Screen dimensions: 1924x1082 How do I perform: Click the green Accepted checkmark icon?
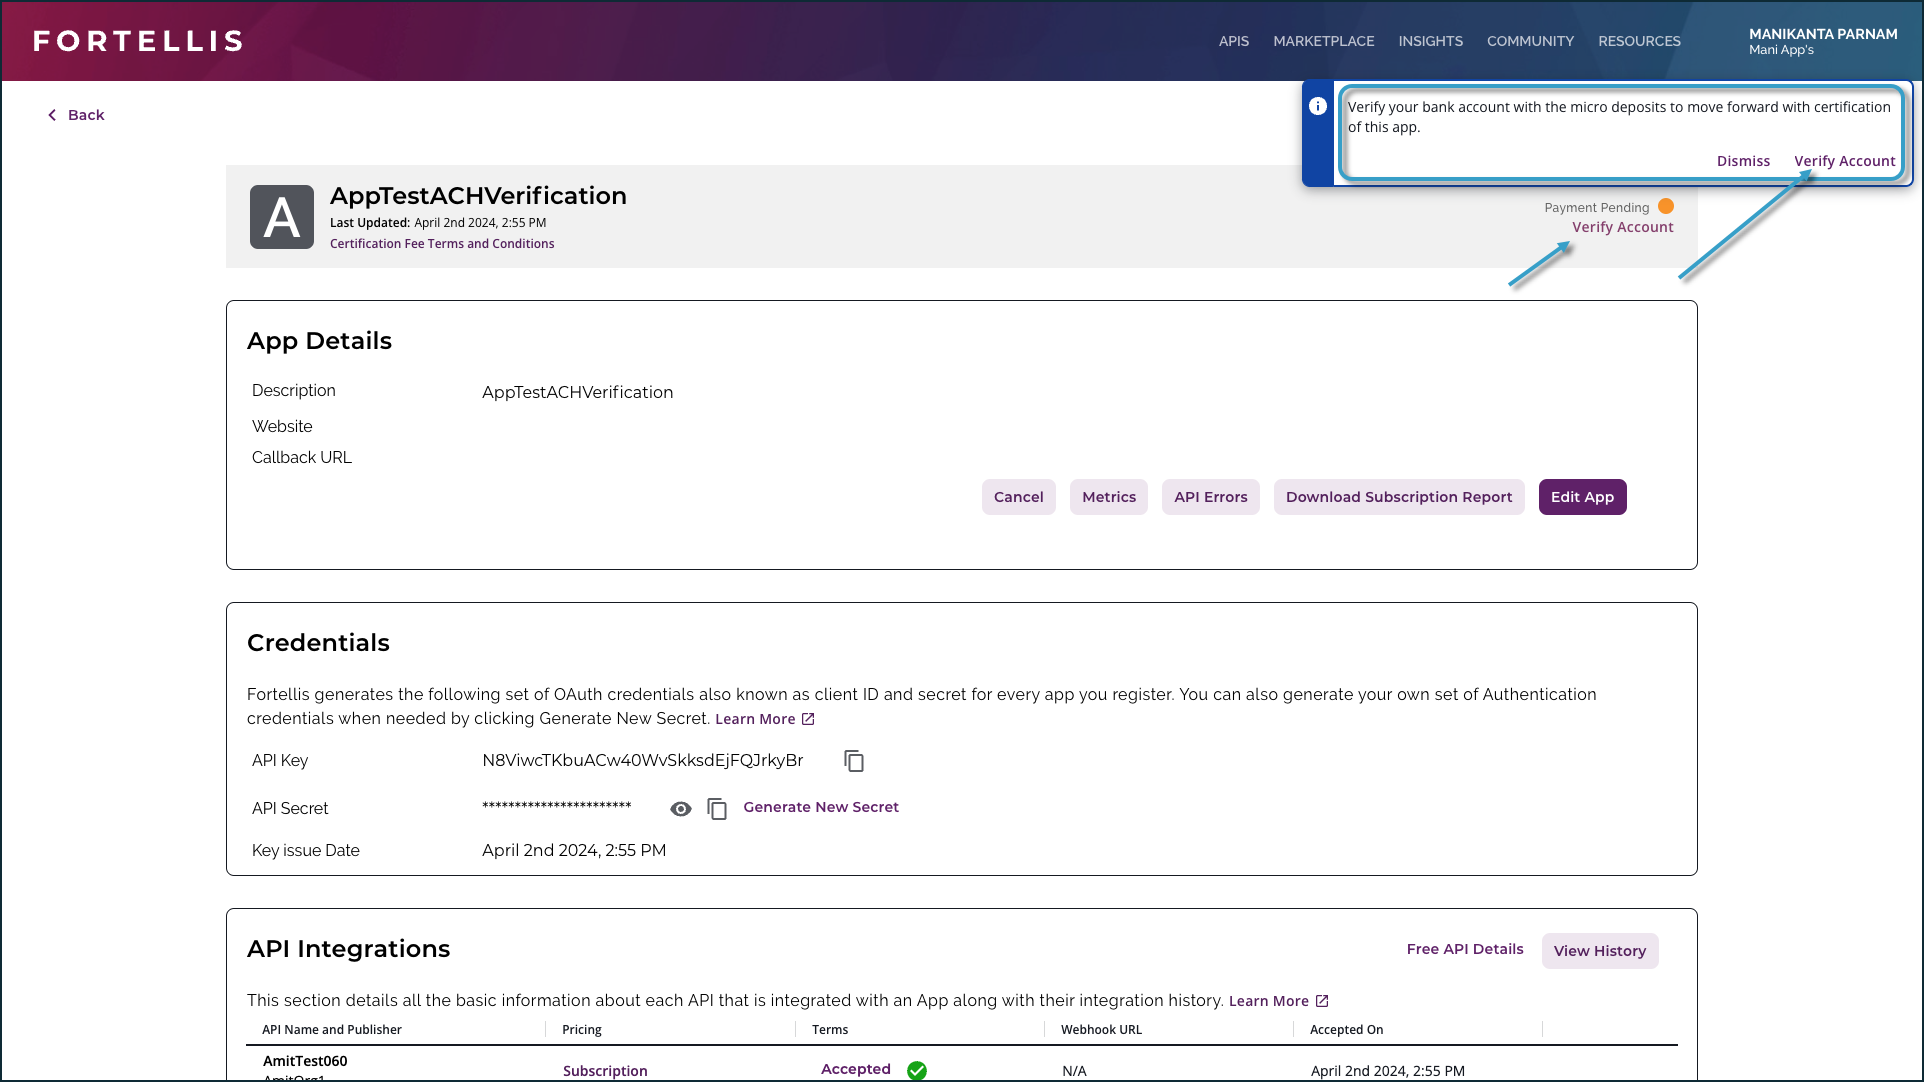point(917,1070)
